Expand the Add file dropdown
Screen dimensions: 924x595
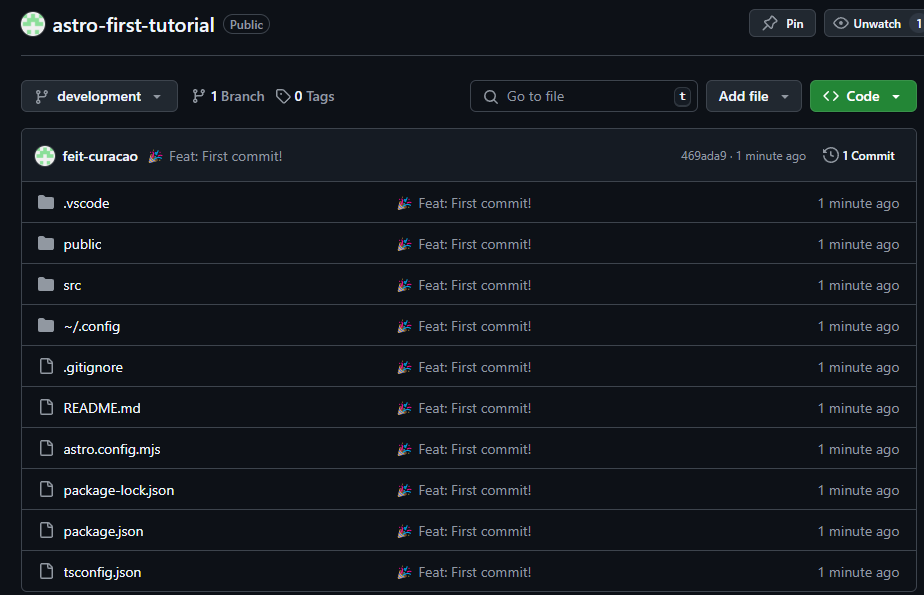pos(753,96)
